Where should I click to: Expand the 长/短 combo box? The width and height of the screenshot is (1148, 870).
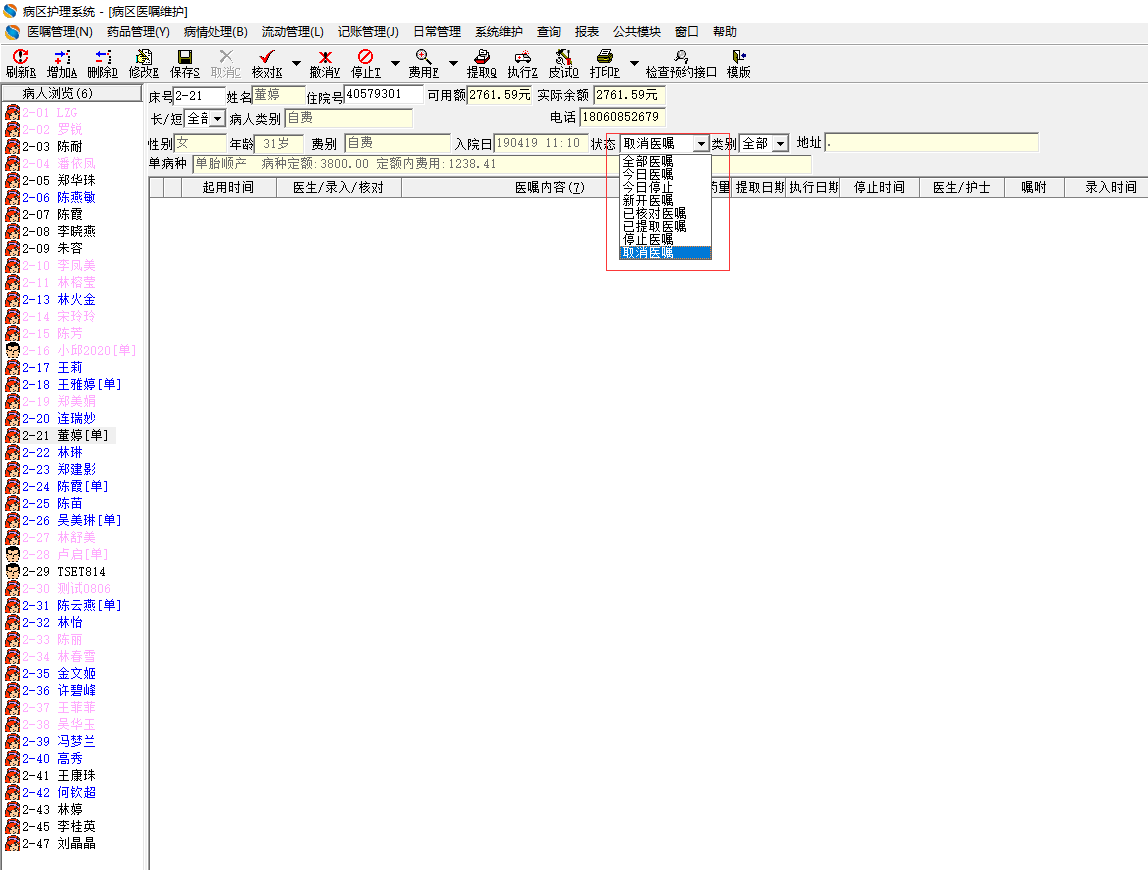click(217, 119)
